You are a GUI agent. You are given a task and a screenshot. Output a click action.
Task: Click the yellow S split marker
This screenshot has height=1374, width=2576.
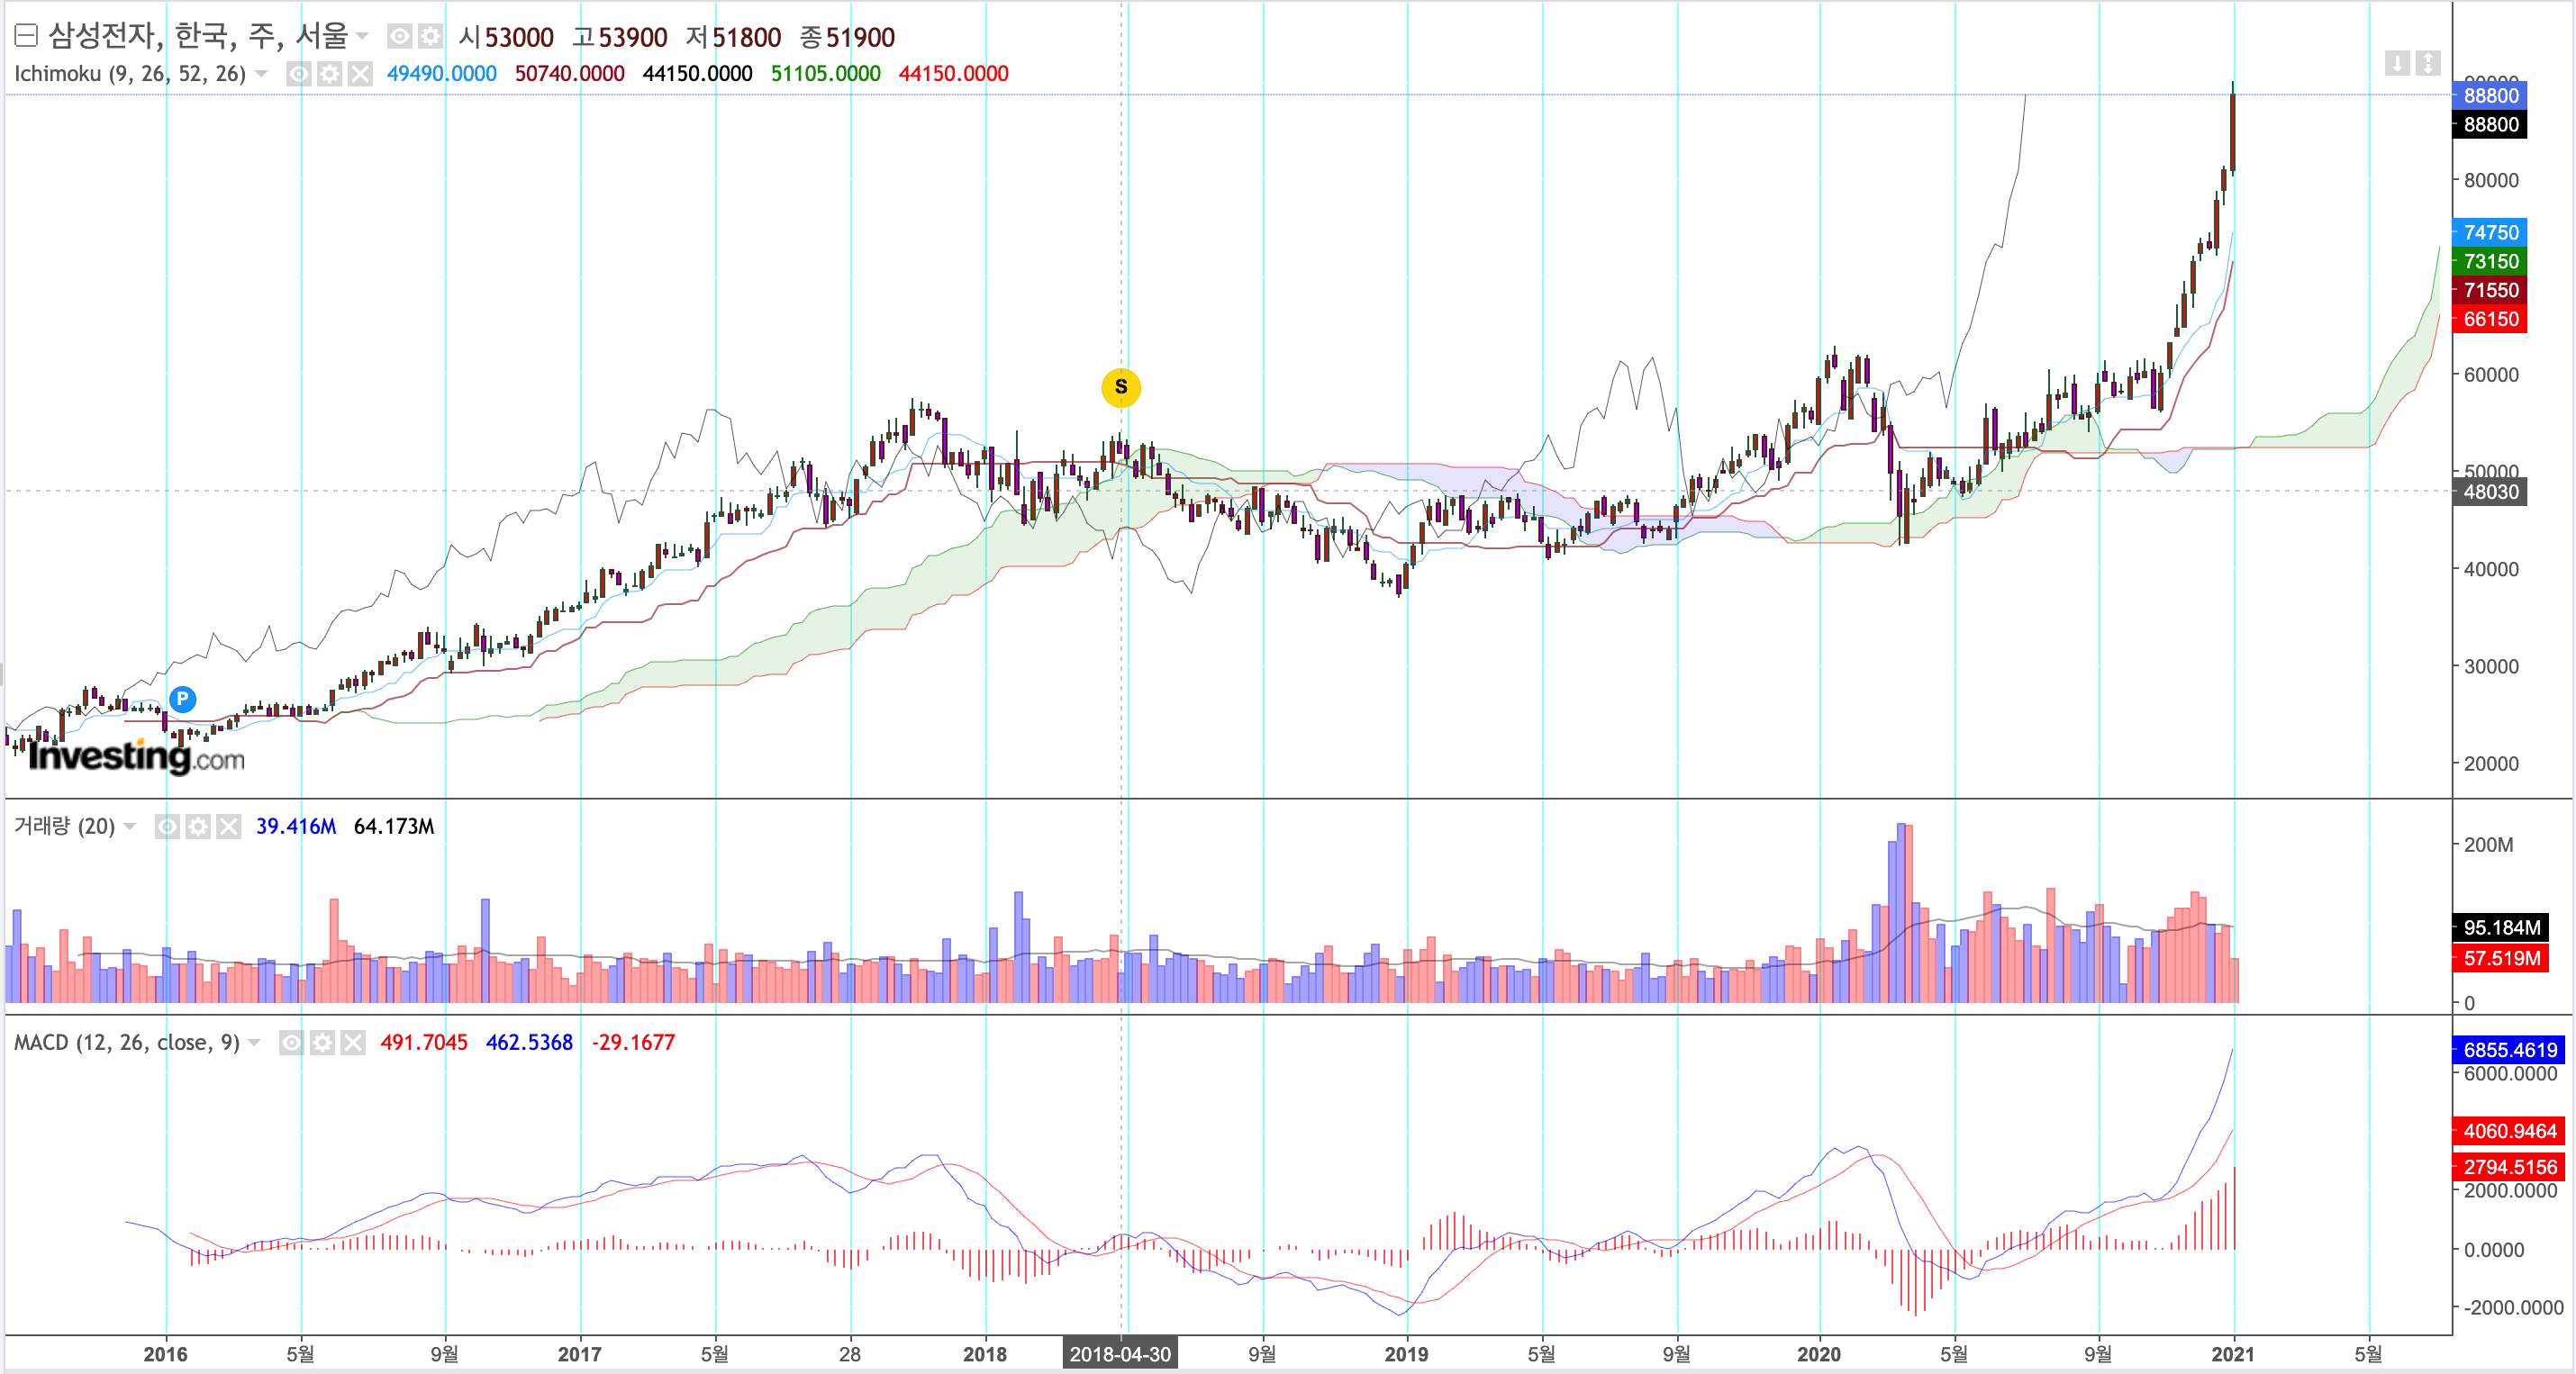coord(1120,387)
